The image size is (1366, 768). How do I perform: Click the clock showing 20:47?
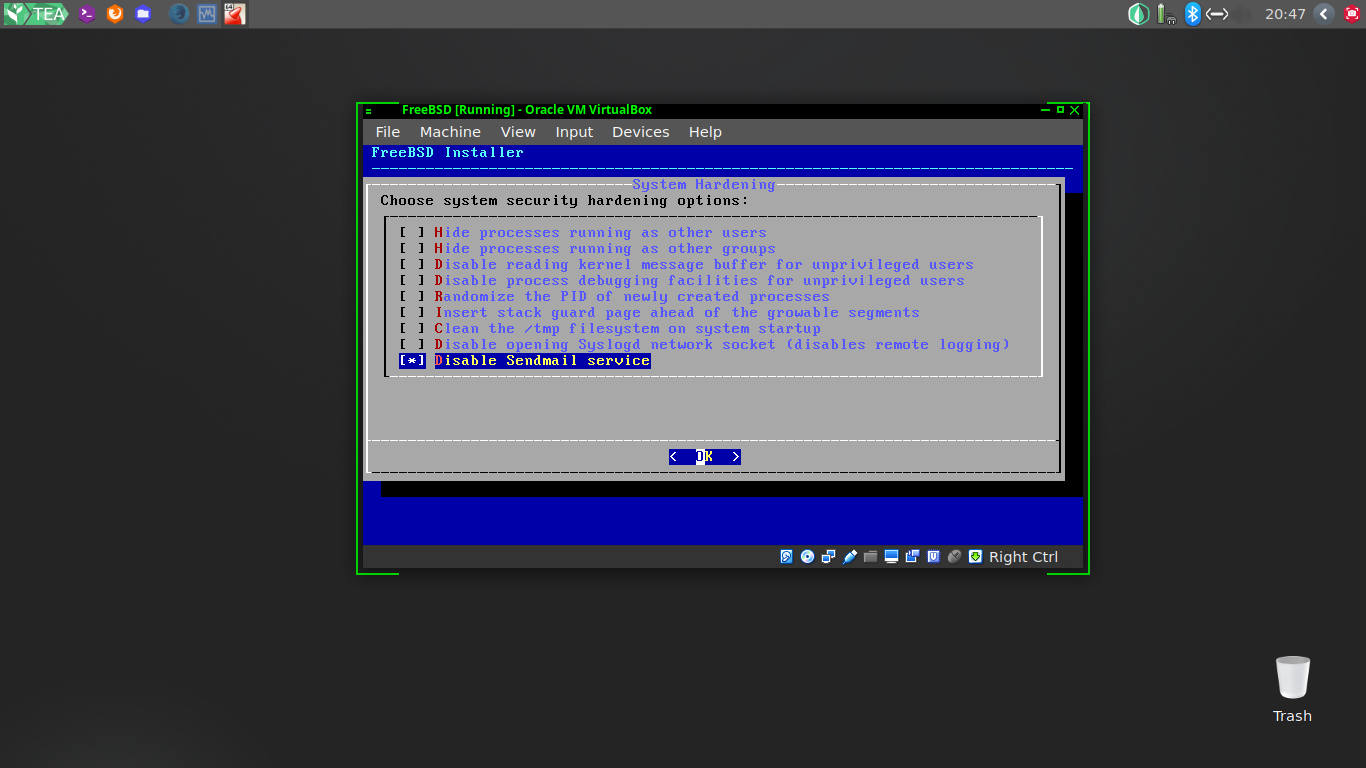point(1285,14)
